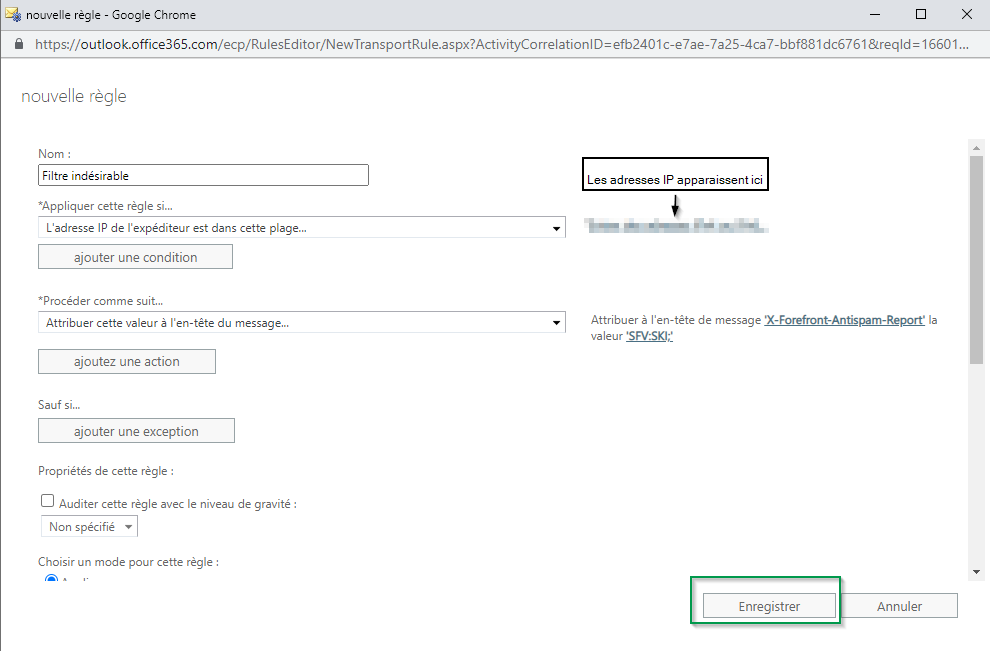Focus the Nom text field
Image resolution: width=990 pixels, height=651 pixels.
tap(203, 175)
